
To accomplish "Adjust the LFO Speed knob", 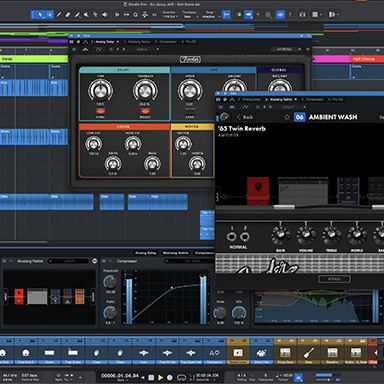I will [190, 90].
